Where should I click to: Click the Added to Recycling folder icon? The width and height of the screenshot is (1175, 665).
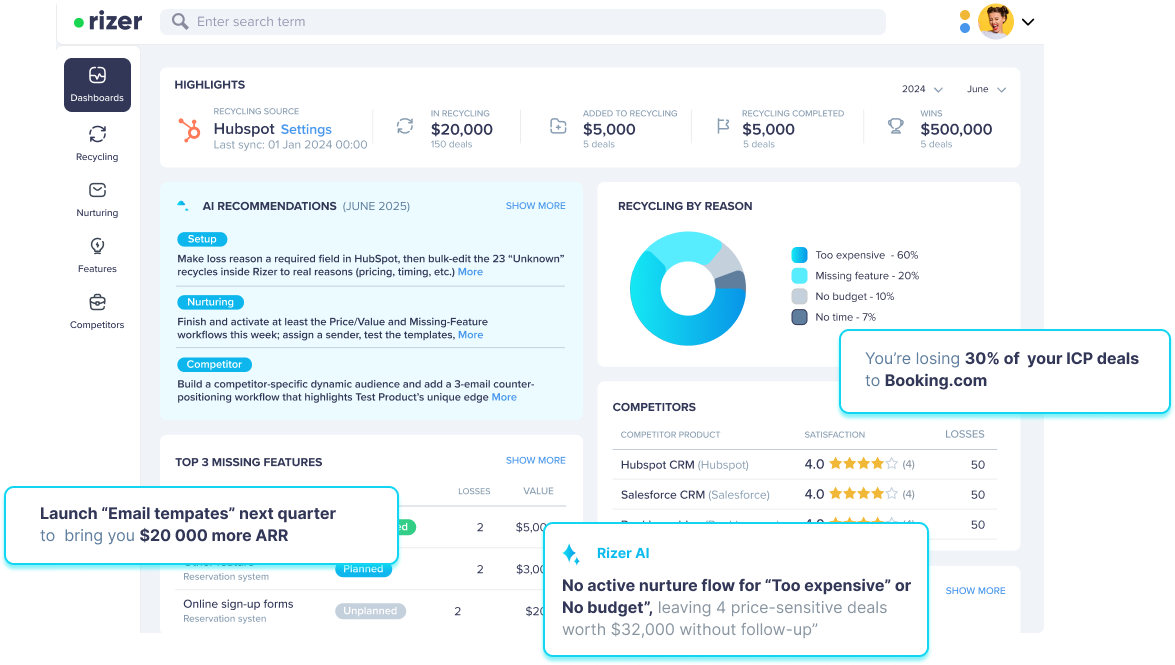558,126
